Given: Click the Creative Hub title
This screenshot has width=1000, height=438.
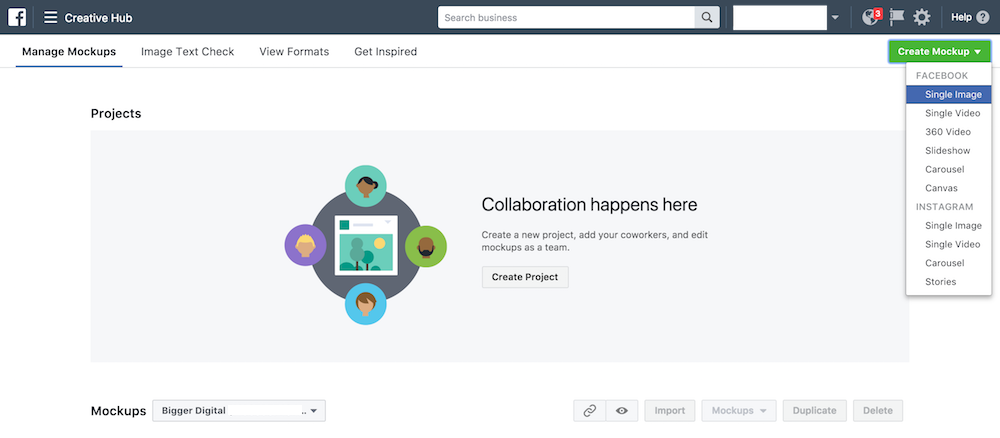Looking at the screenshot, I should click(98, 18).
